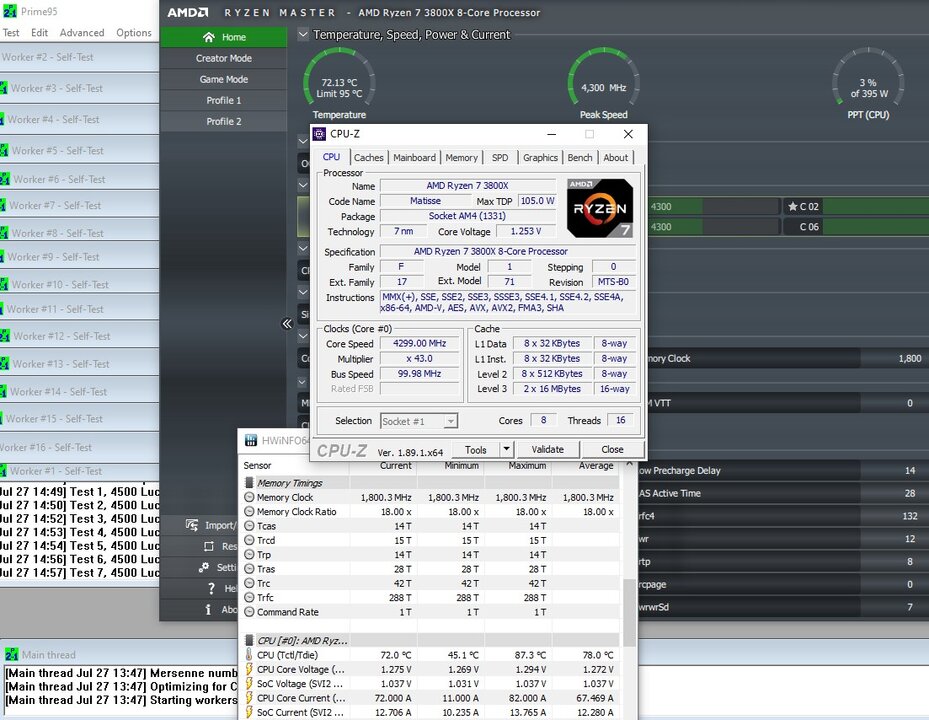This screenshot has width=929, height=720.
Task: Collapse the Ryzen Master sidebar with double chevron
Action: click(x=287, y=324)
